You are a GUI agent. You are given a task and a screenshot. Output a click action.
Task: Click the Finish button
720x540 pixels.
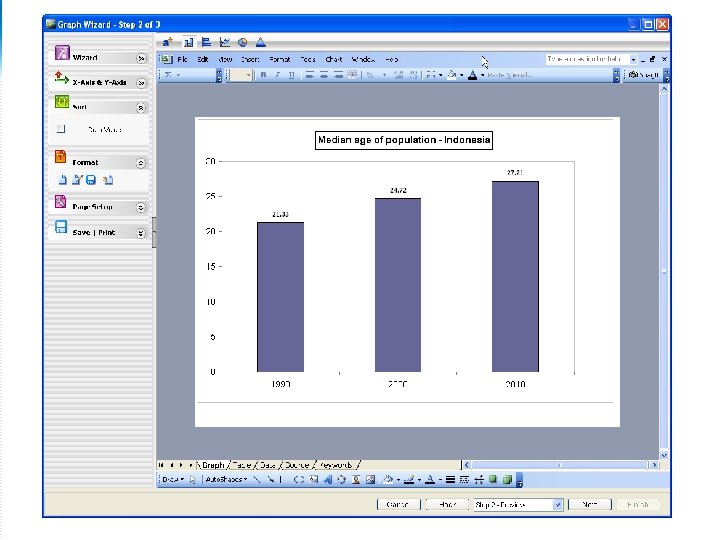[x=638, y=505]
